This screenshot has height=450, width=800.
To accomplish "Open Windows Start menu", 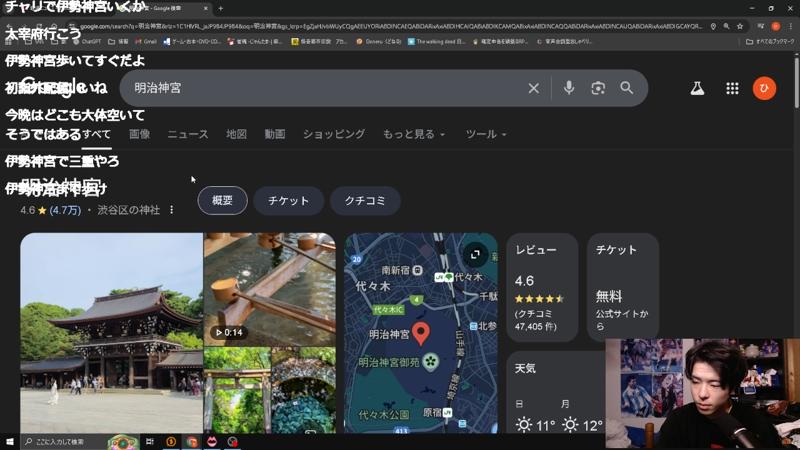I will [10, 441].
